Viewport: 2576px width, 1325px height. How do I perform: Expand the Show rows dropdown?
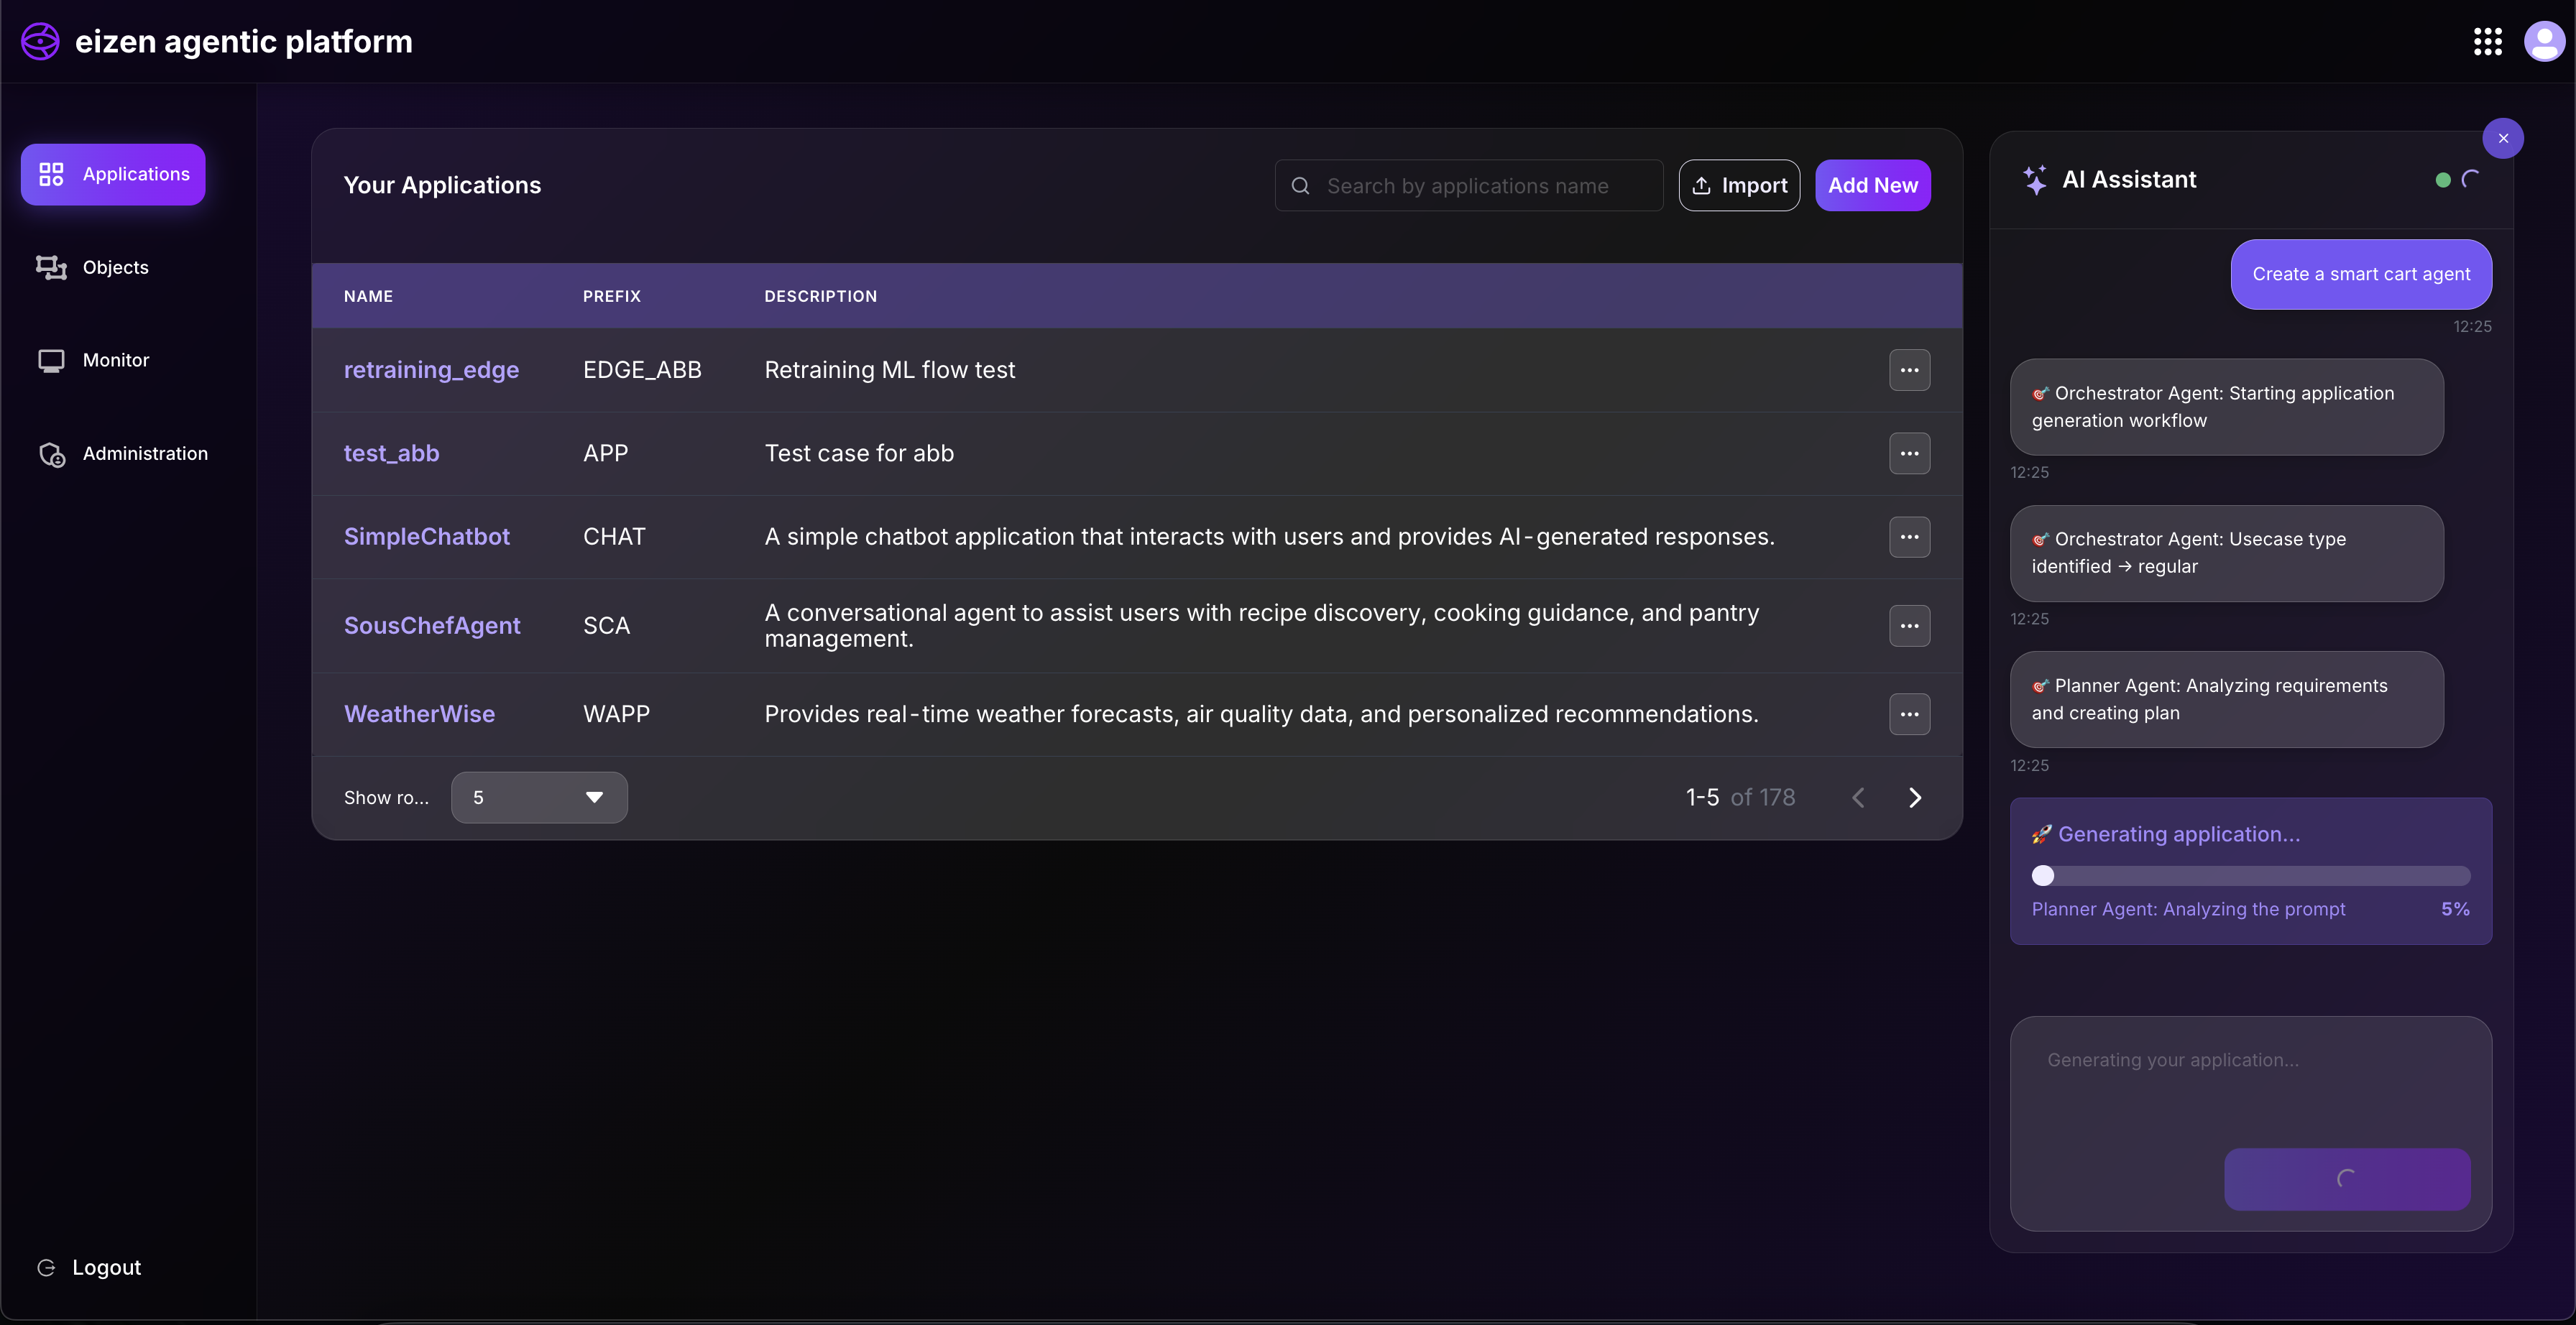click(x=539, y=797)
